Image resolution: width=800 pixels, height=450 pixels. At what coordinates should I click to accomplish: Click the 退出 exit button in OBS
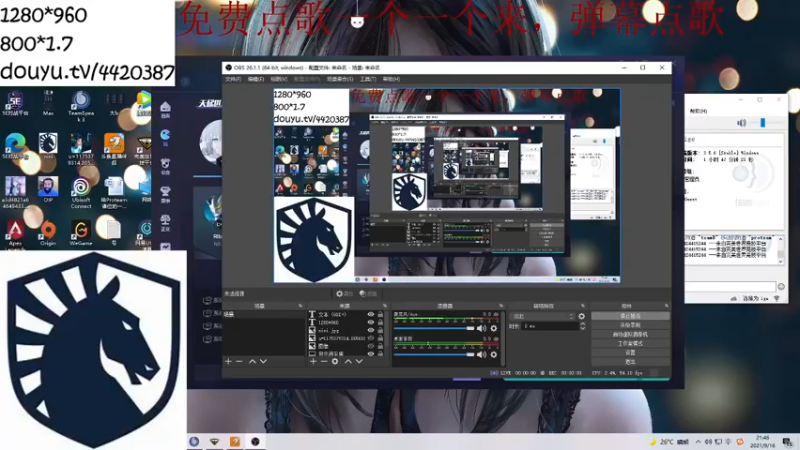630,362
